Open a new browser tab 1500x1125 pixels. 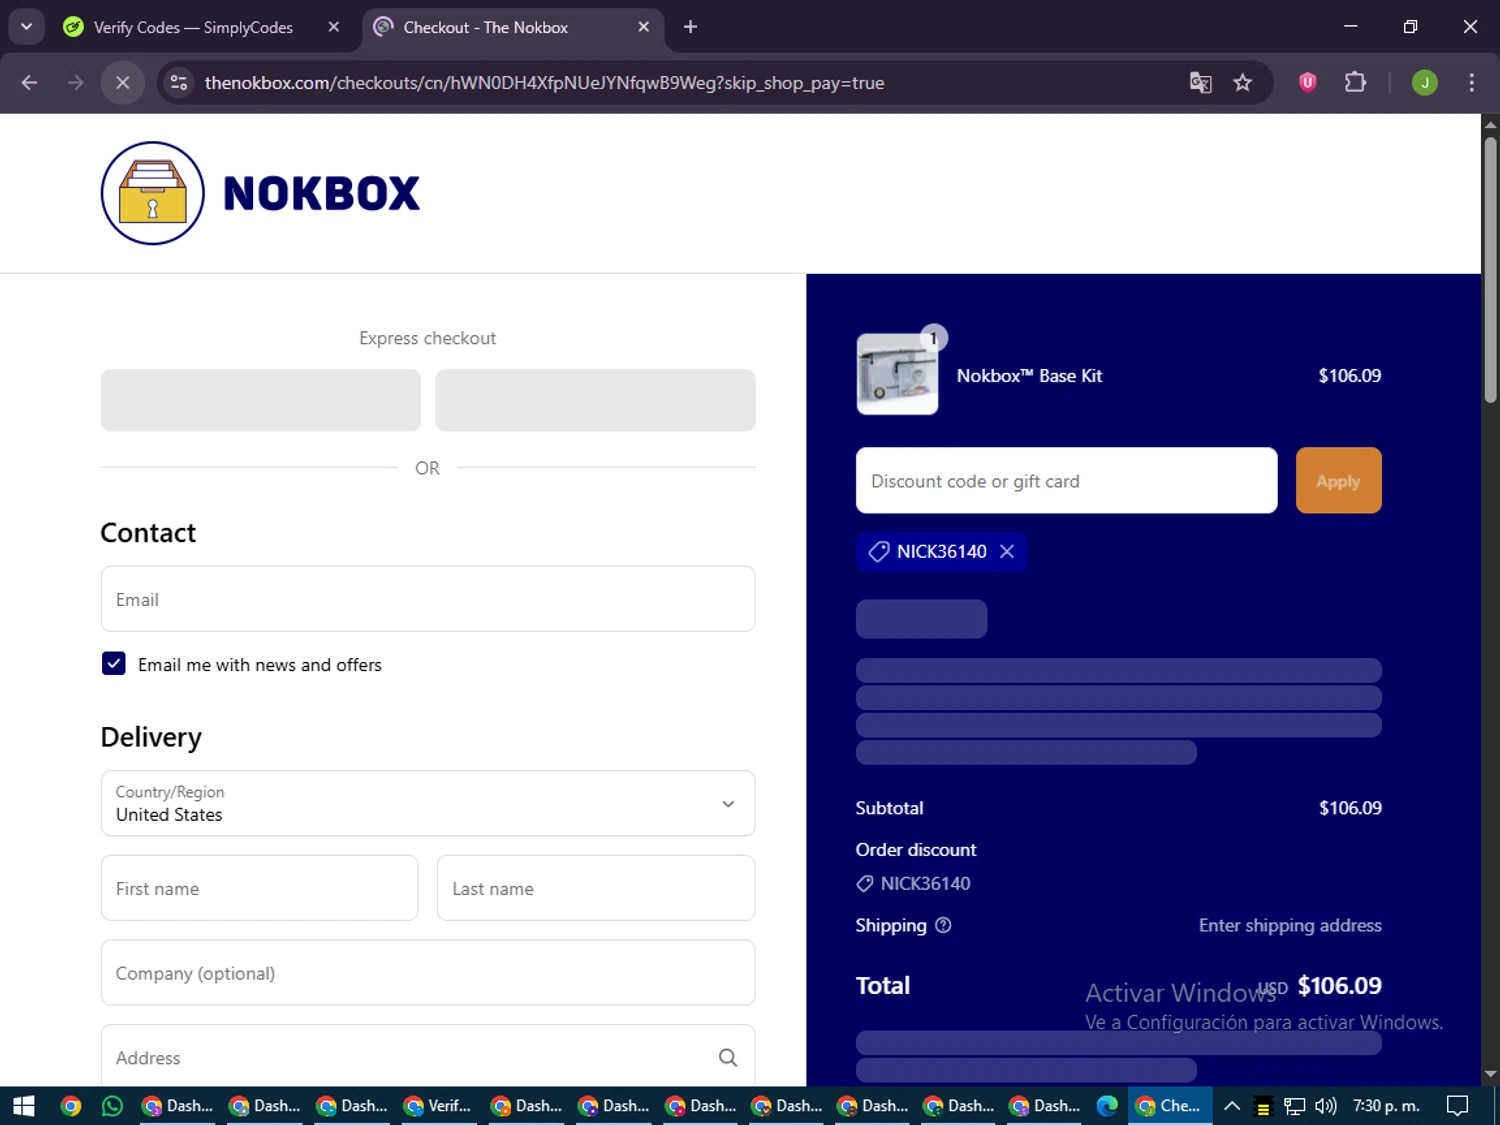(690, 27)
